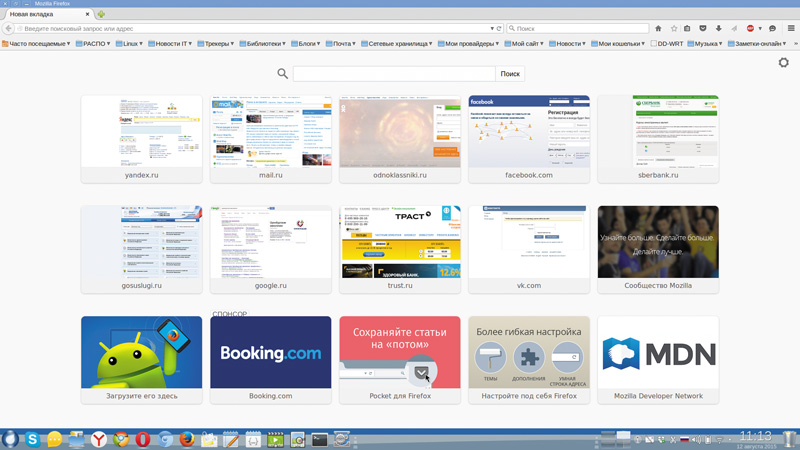Click the back arrow button
The image size is (800, 450).
(x=8, y=29)
